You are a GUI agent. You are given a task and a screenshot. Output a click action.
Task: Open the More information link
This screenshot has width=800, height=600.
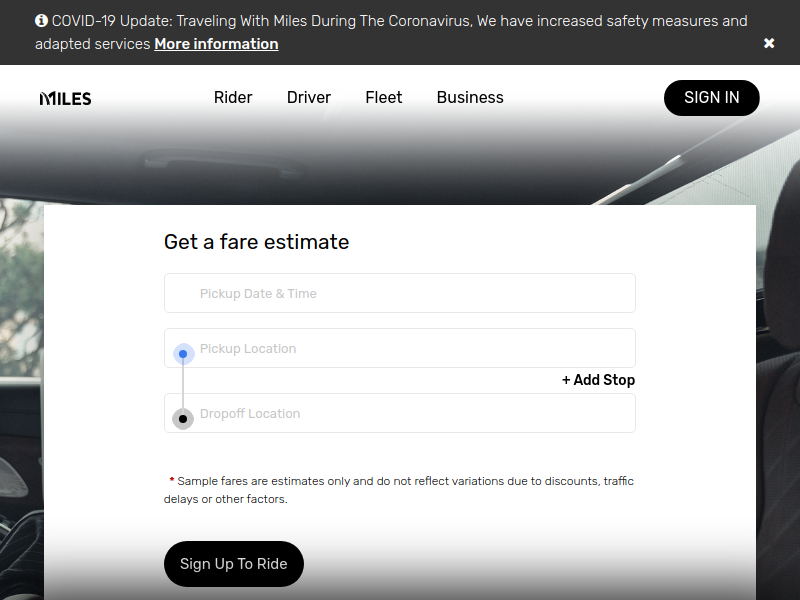216,44
